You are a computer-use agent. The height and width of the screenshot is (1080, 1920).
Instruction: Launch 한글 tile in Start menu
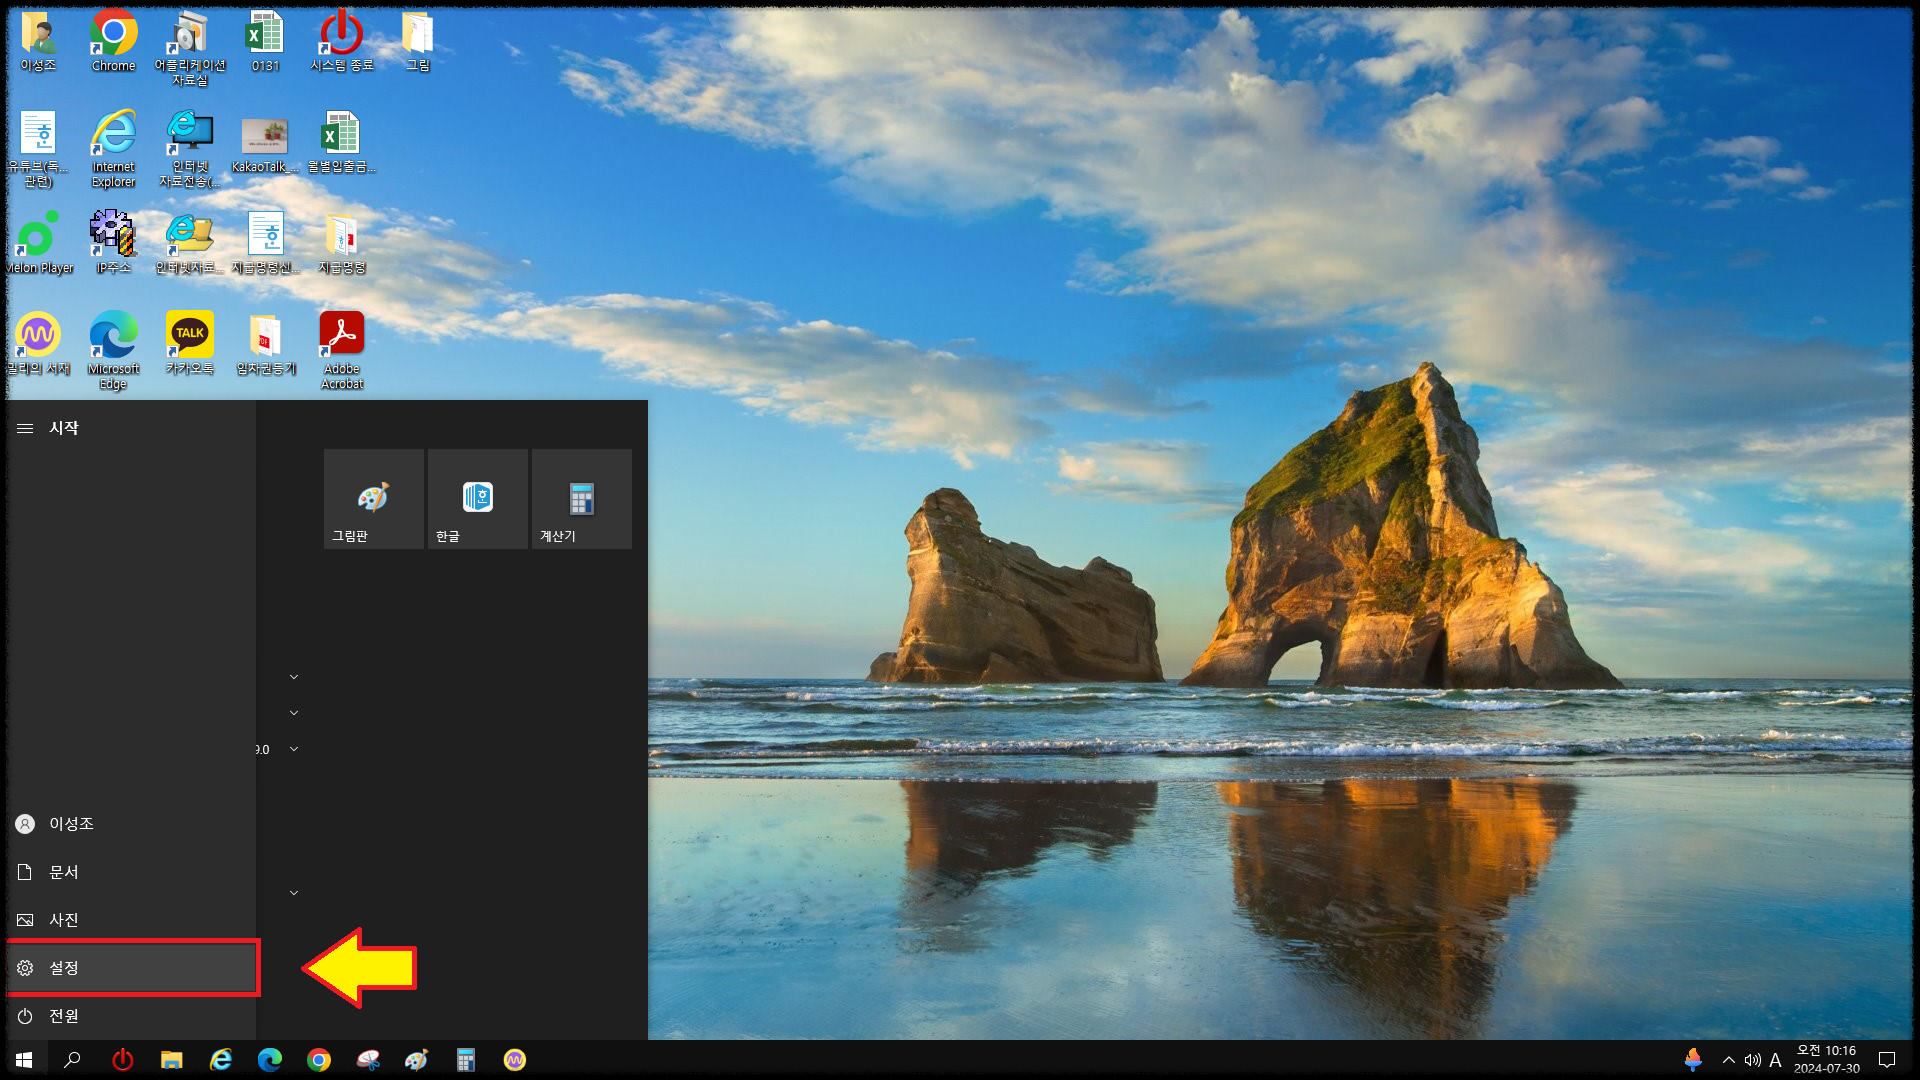(477, 499)
